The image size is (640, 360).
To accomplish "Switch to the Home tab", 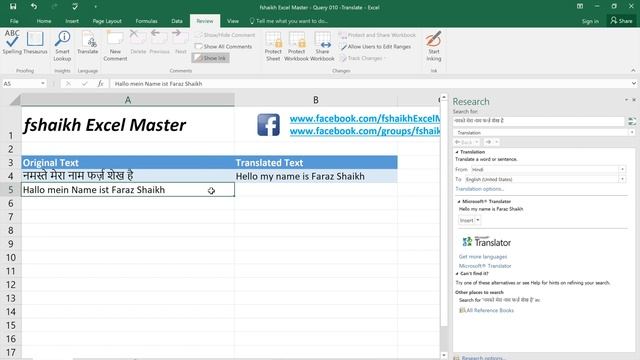I will (44, 21).
